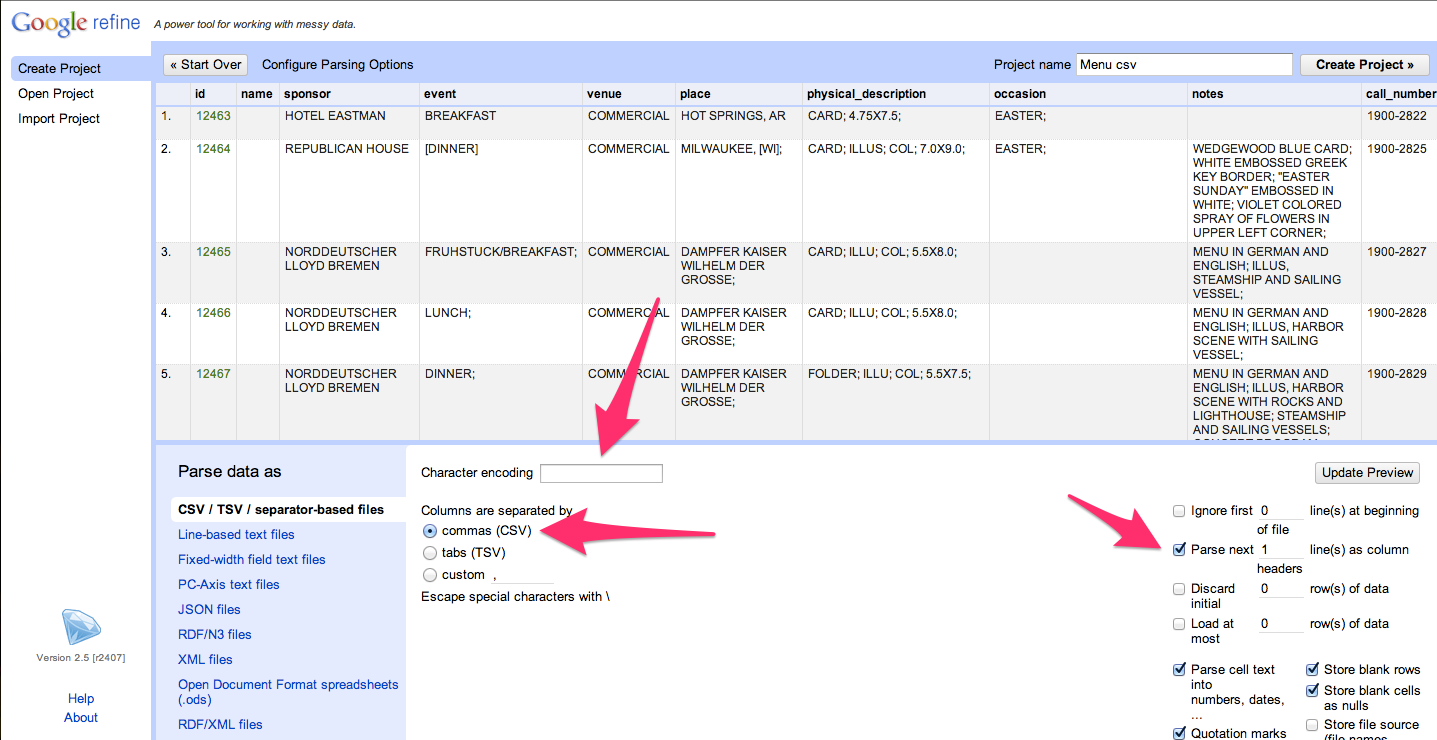Screen dimensions: 1437x740
Task: Select RDF/XML files format
Action: [x=220, y=725]
